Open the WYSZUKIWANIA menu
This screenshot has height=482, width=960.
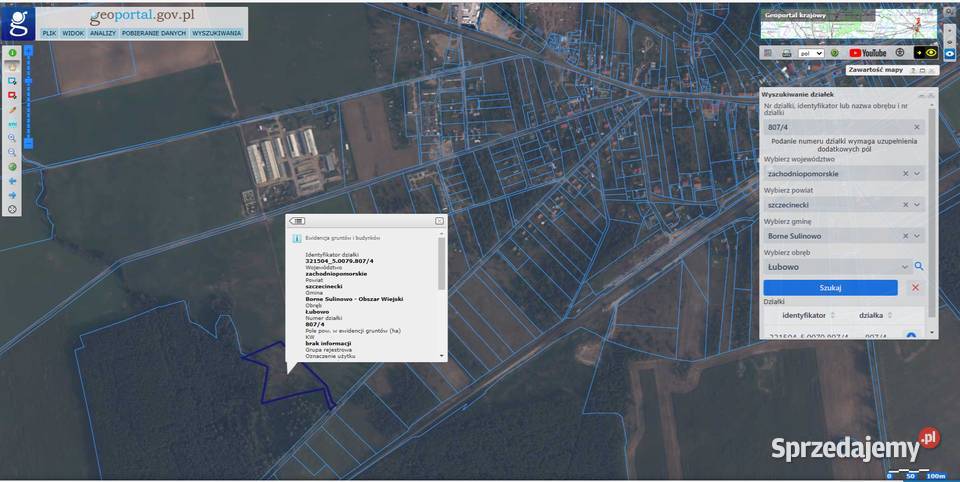(x=217, y=33)
